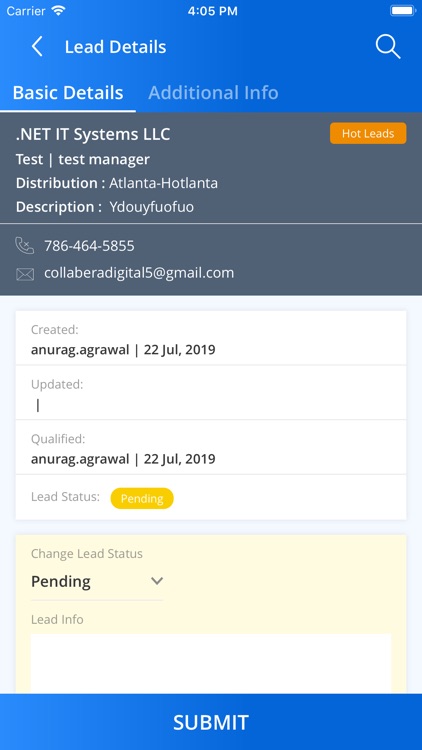
Task: Tap the battery indicator in status bar
Action: [x=403, y=11]
